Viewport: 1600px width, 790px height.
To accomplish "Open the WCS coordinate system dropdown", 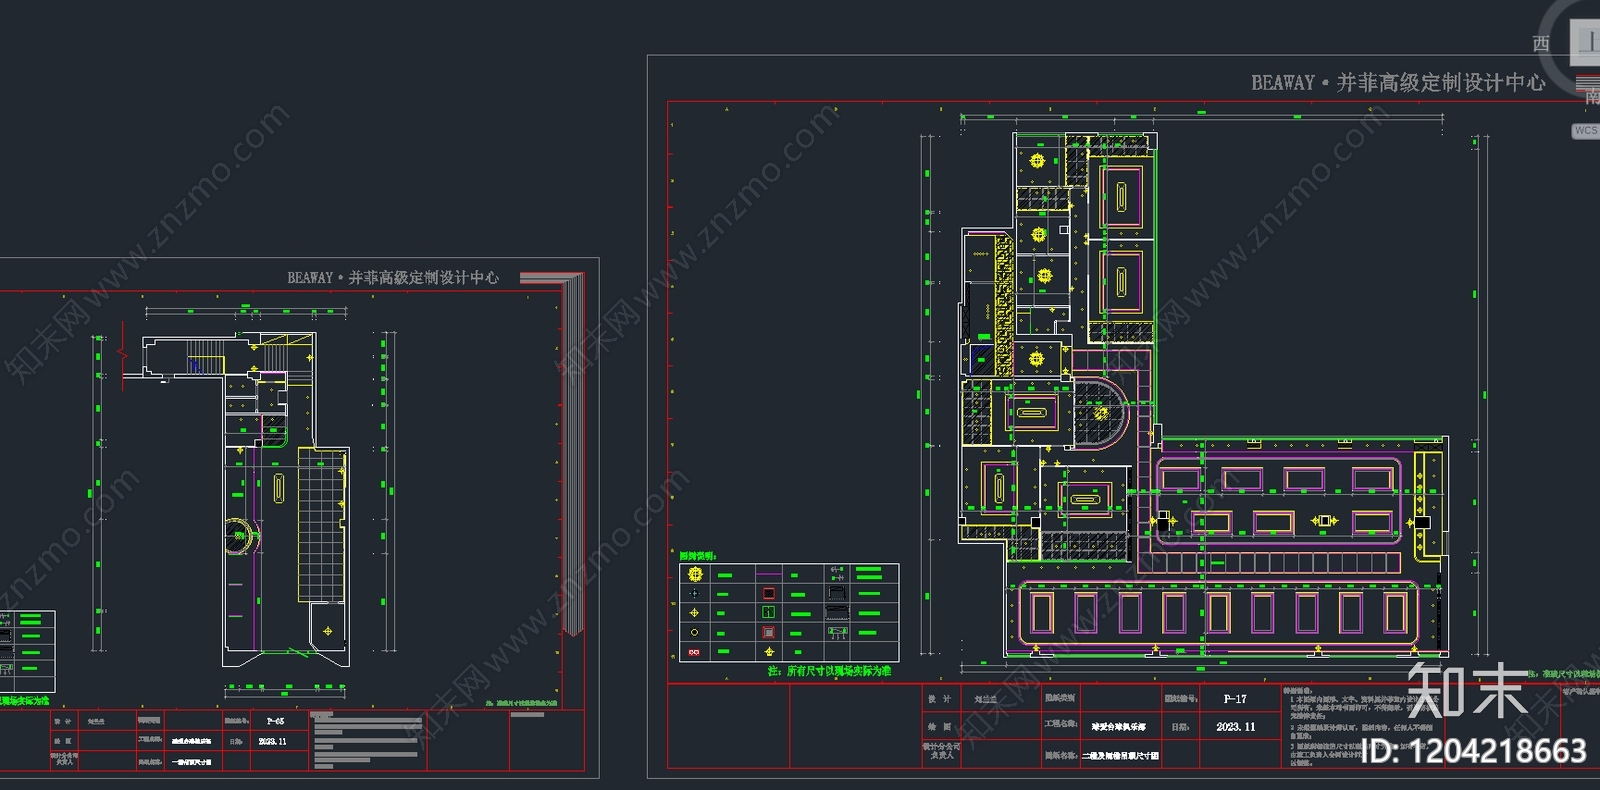I will (1586, 130).
